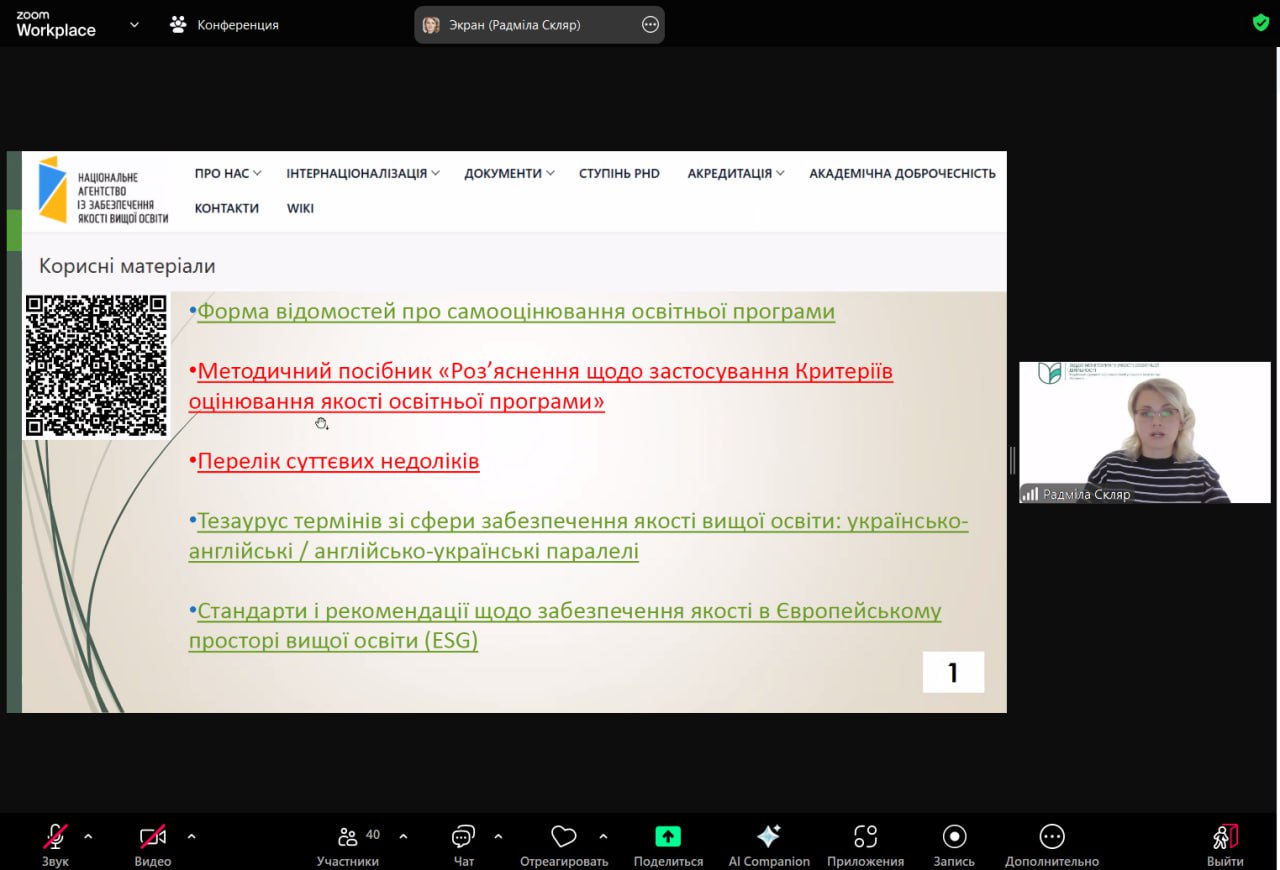
Task: Turn on the camera with Видео
Action: [x=153, y=837]
